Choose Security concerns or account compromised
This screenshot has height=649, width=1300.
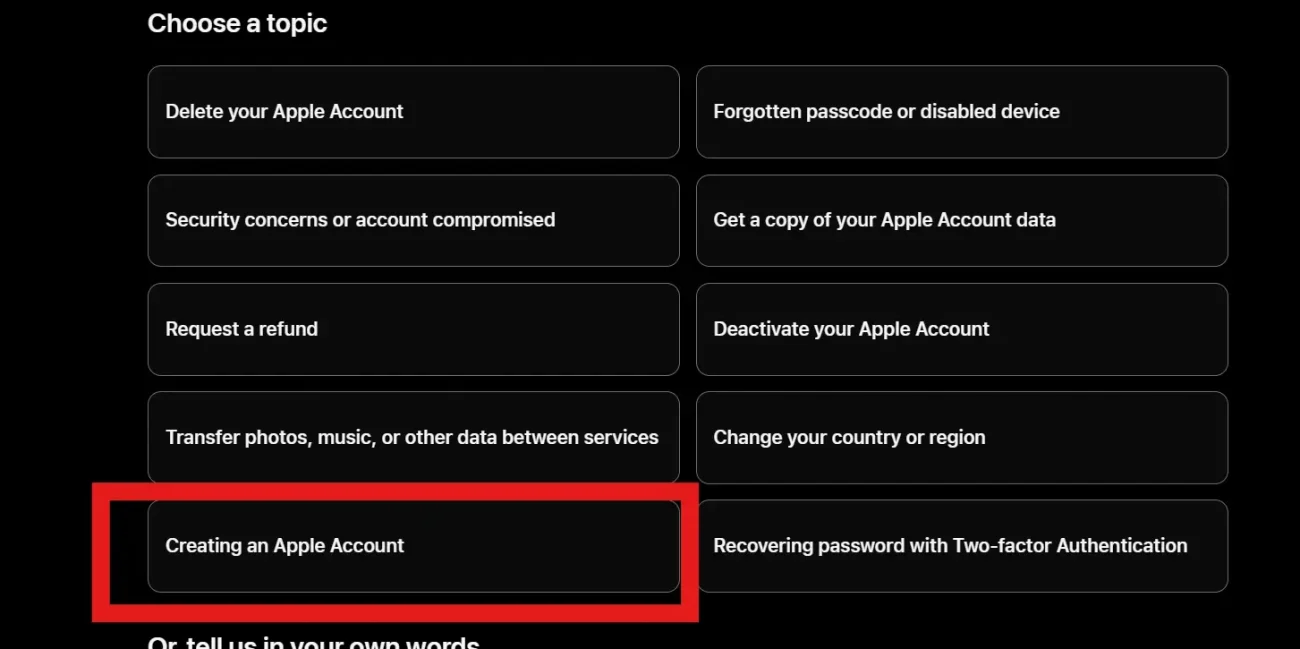click(x=413, y=220)
